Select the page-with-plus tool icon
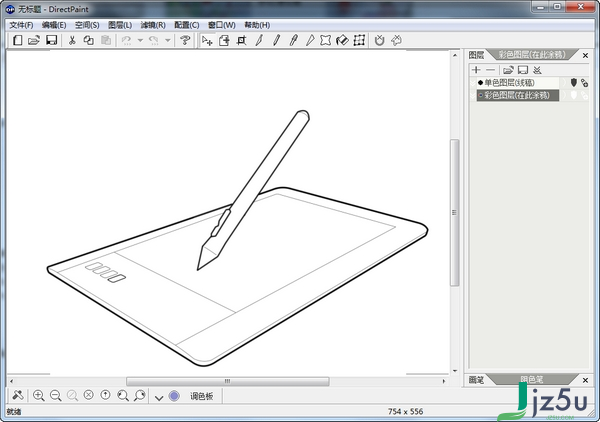This screenshot has width=600, height=422. pos(224,40)
